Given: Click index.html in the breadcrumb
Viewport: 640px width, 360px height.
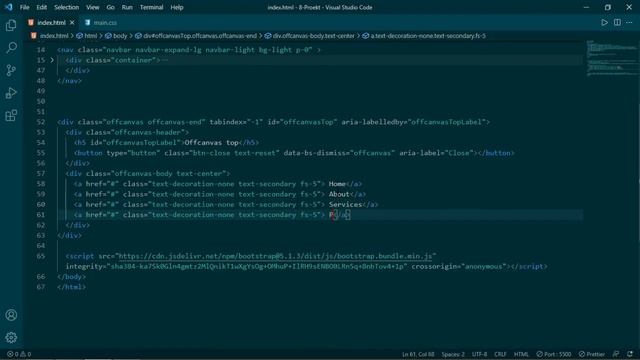Looking at the screenshot, I should coord(54,36).
